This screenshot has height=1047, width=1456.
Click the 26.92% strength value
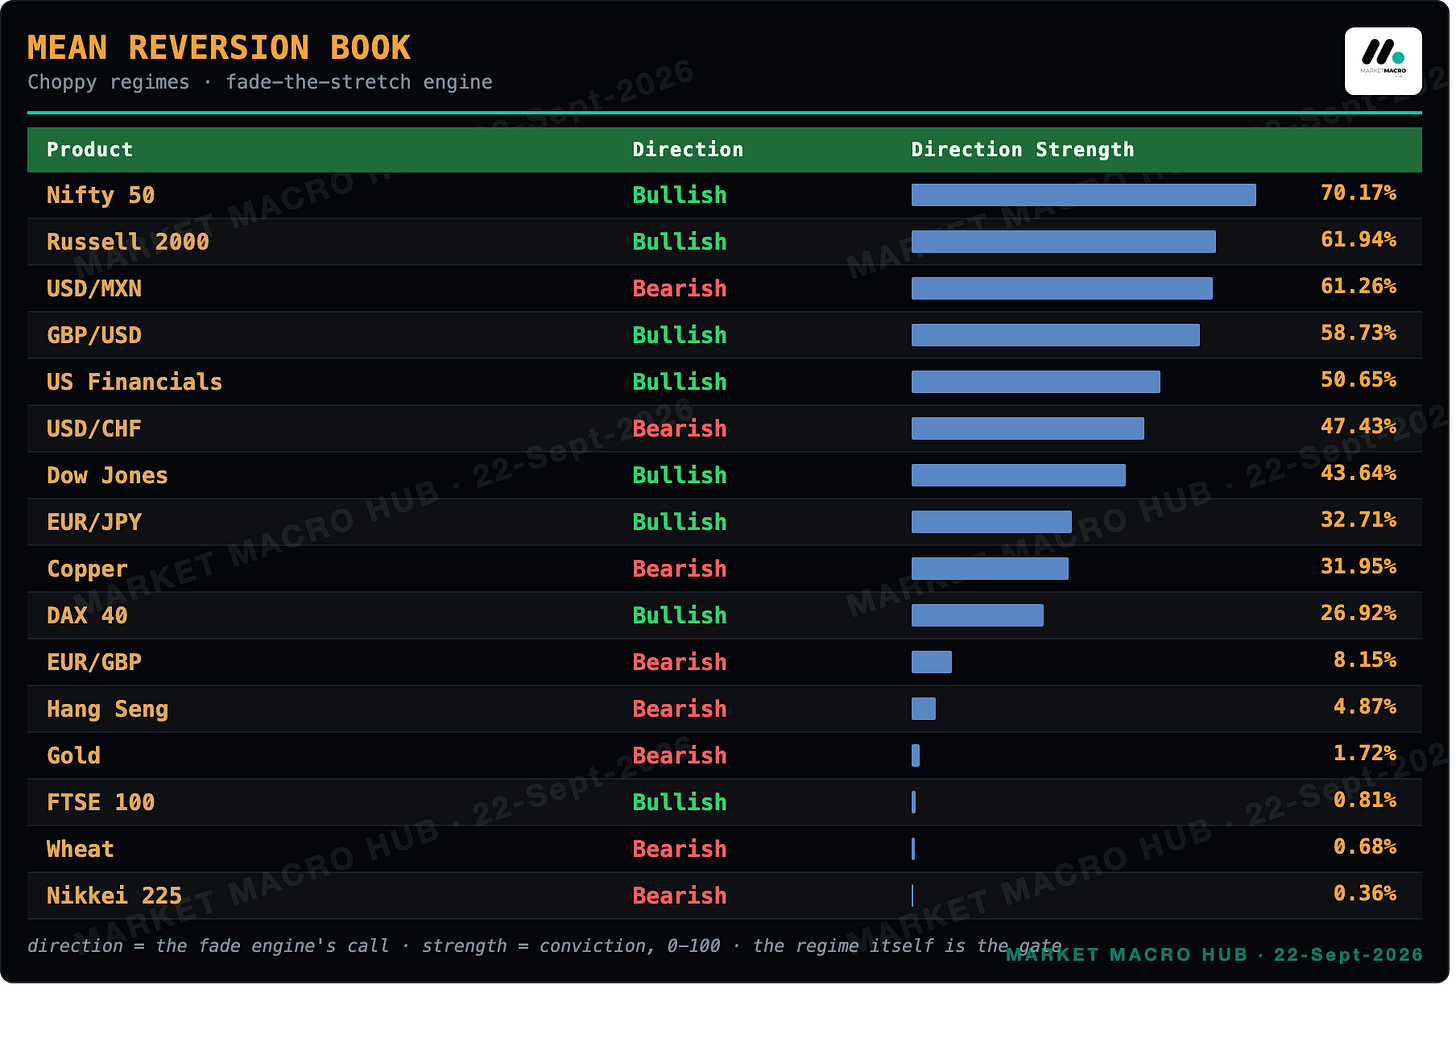coord(1358,613)
